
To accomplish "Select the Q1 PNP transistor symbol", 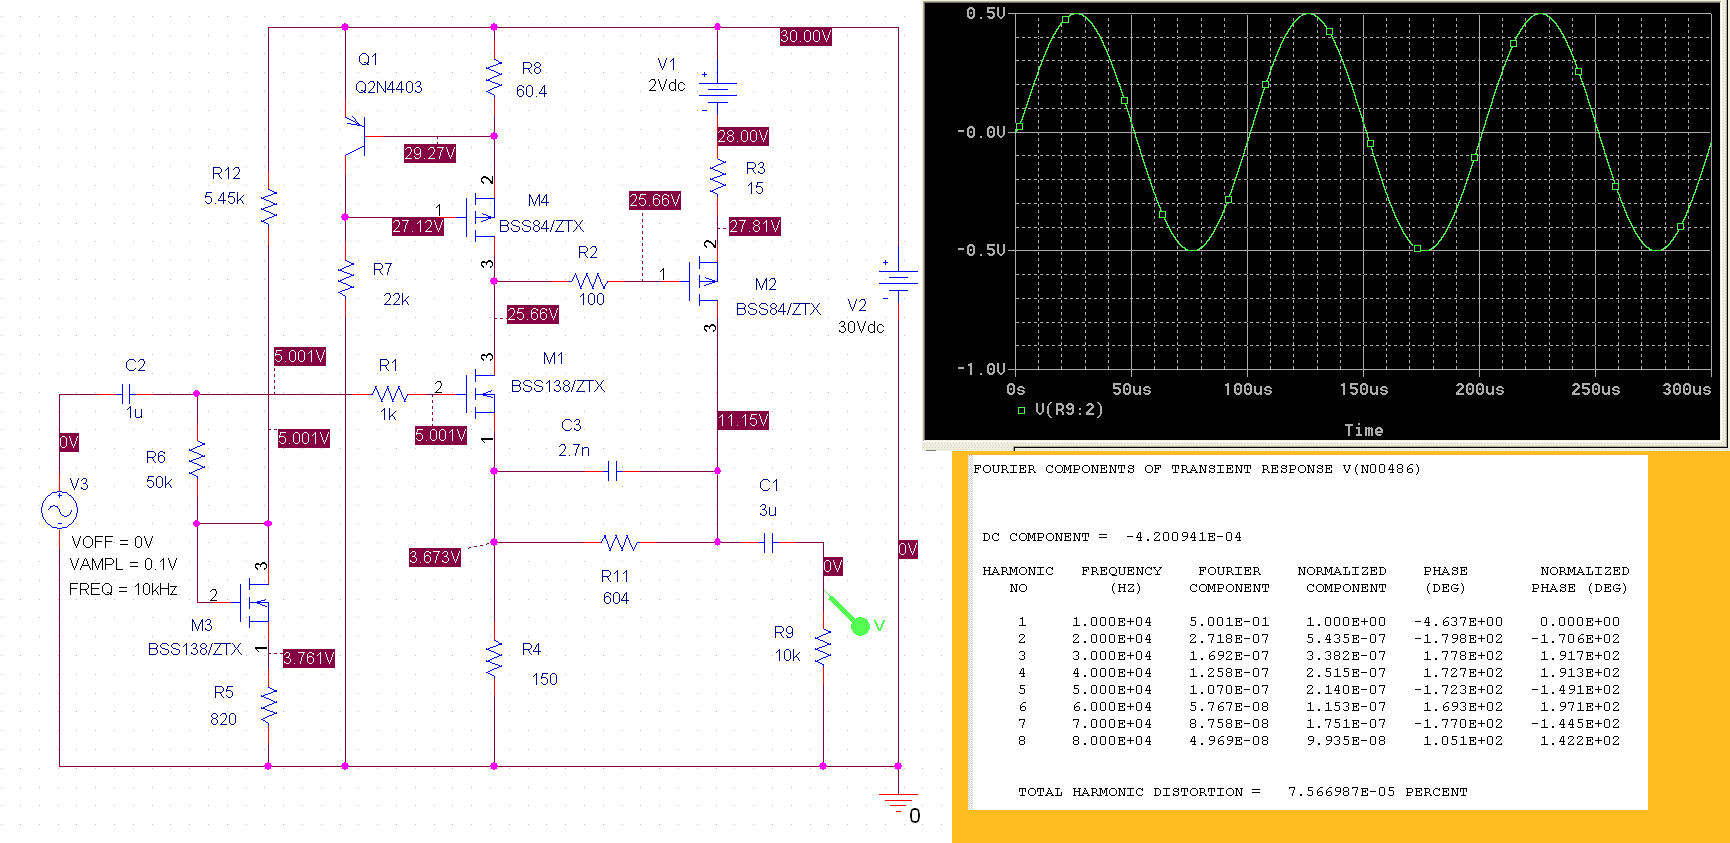I will [355, 136].
